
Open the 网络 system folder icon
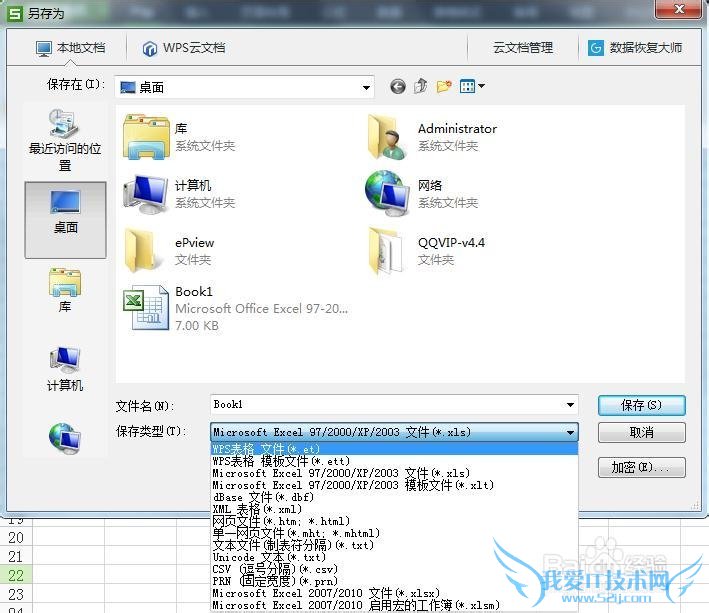click(x=388, y=193)
